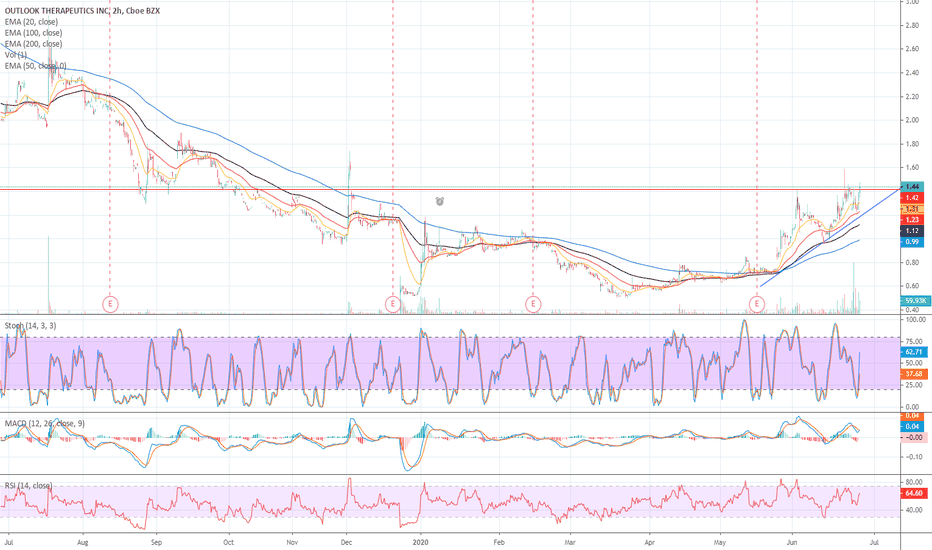932x550 pixels.
Task: Click the 1.44 current price label
Action: pyautogui.click(x=912, y=187)
